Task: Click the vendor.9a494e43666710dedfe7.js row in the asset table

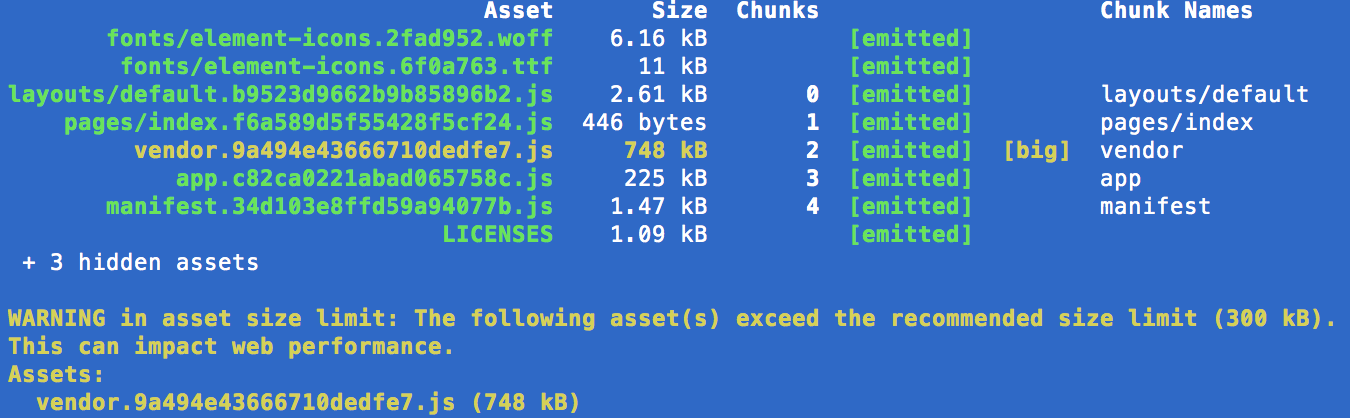Action: tap(659, 151)
